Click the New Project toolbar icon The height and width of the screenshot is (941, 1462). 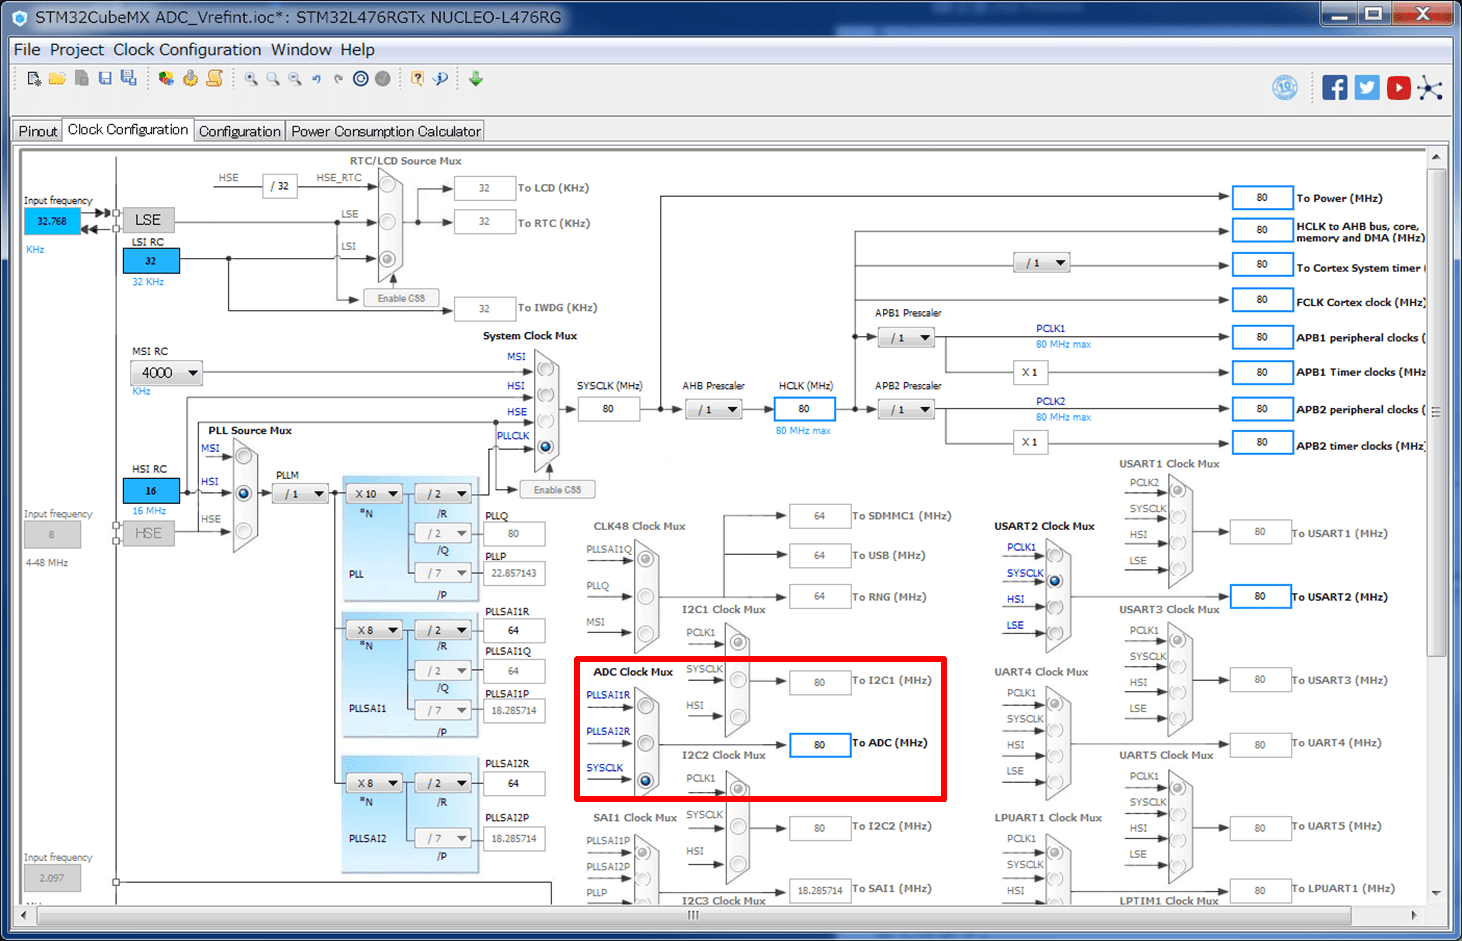[x=34, y=79]
